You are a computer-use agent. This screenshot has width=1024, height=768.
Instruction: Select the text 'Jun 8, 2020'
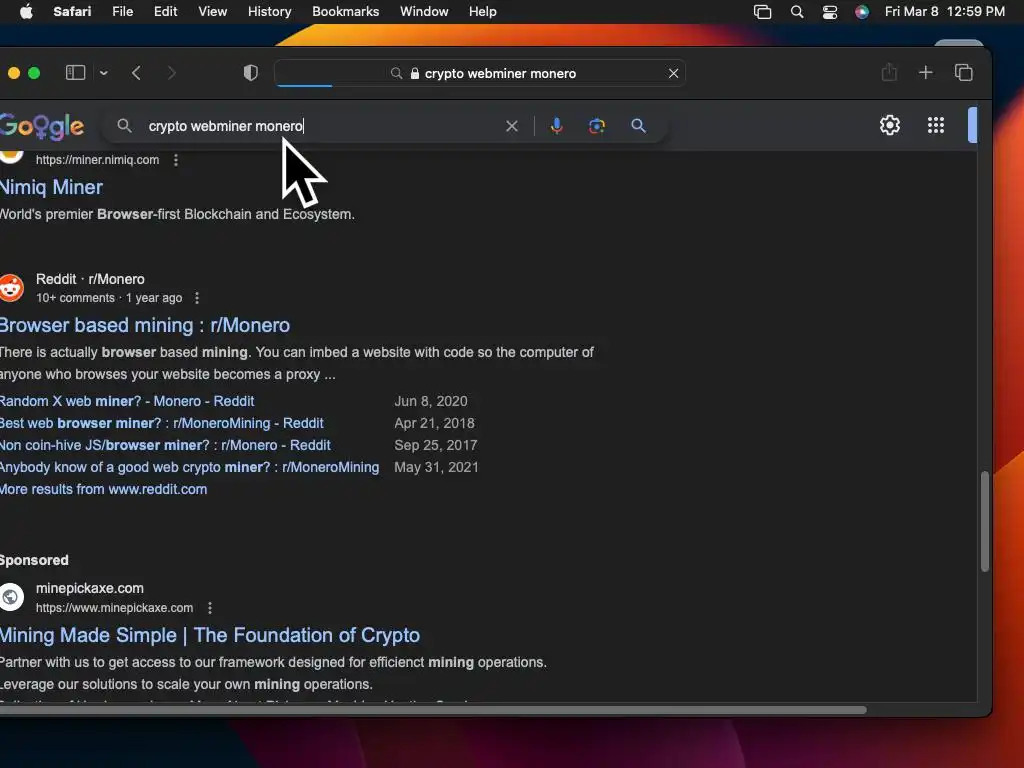pyautogui.click(x=431, y=401)
